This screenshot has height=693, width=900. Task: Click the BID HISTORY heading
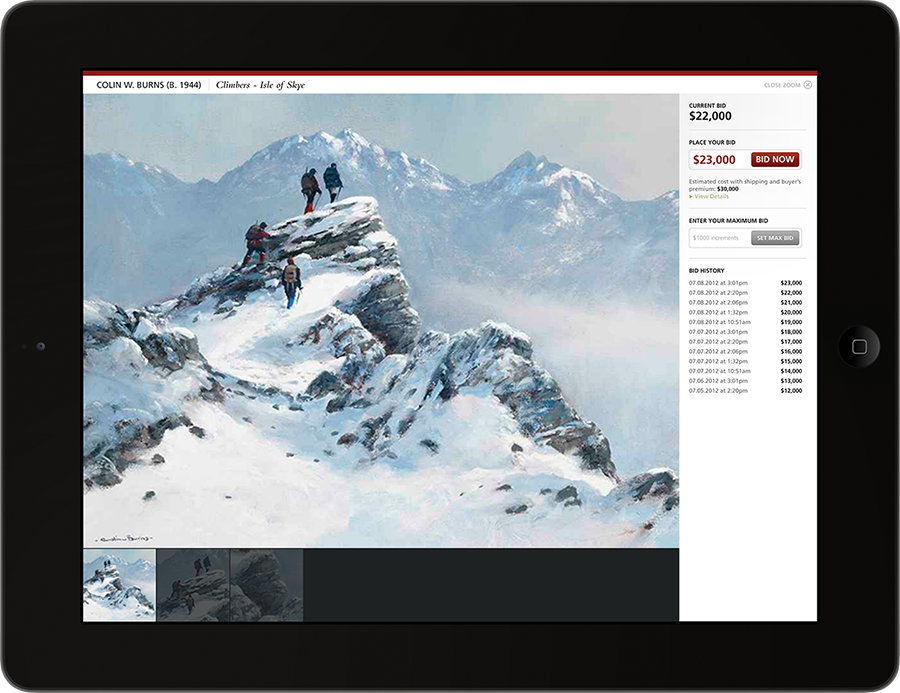pyautogui.click(x=707, y=270)
